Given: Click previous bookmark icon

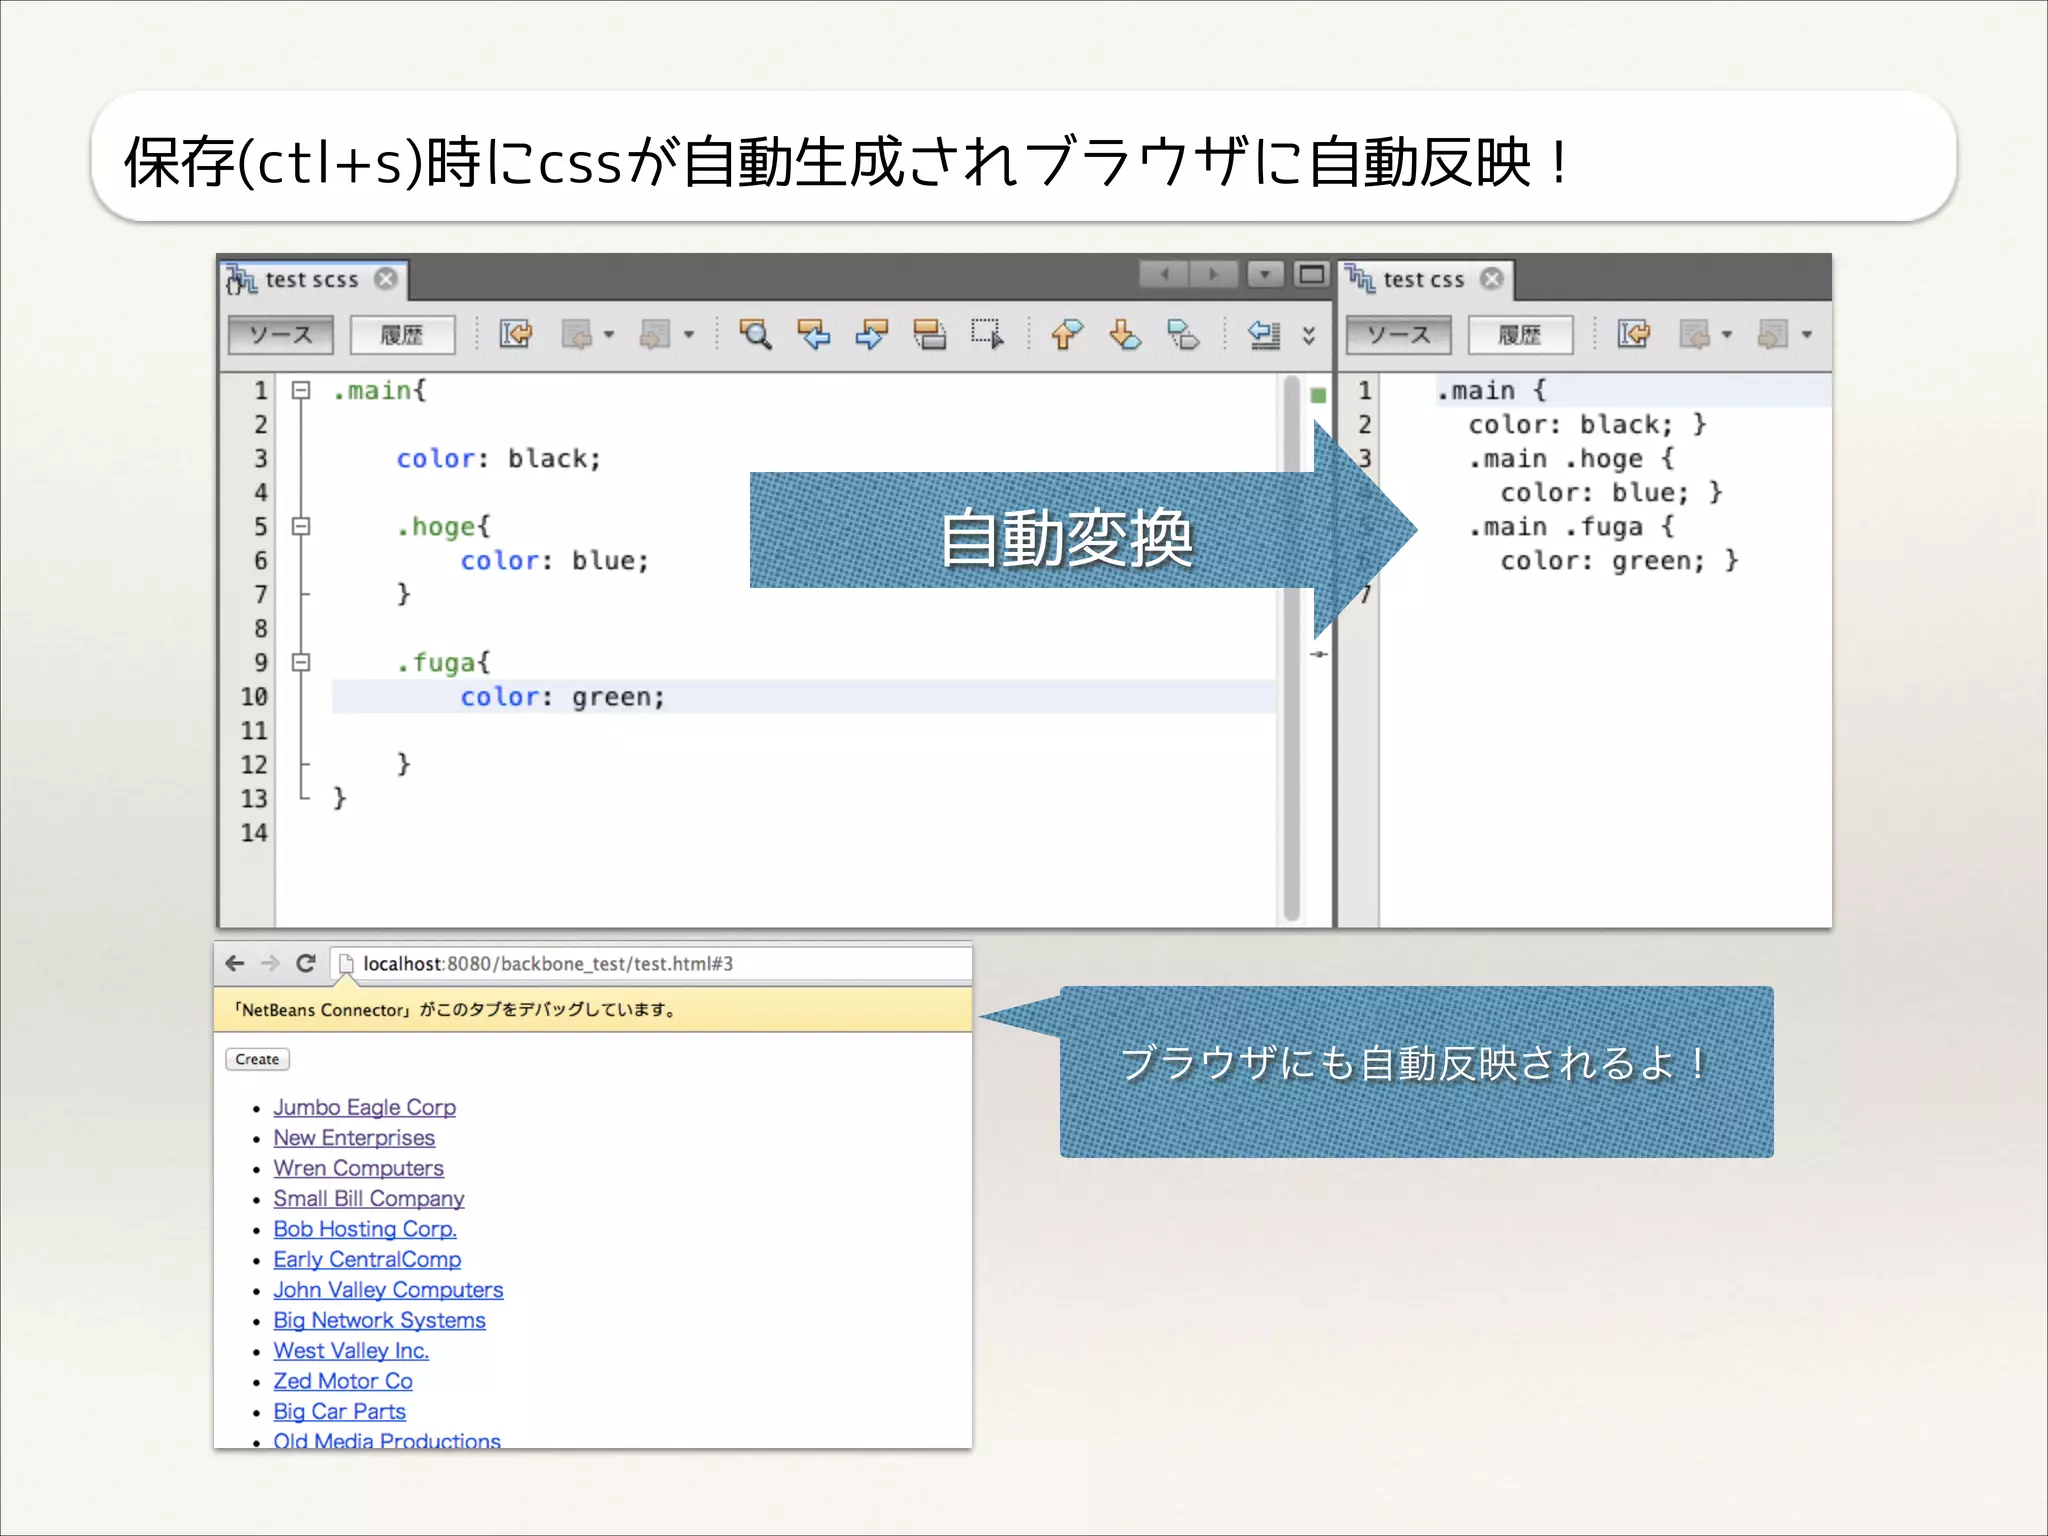Looking at the screenshot, I should [1067, 334].
